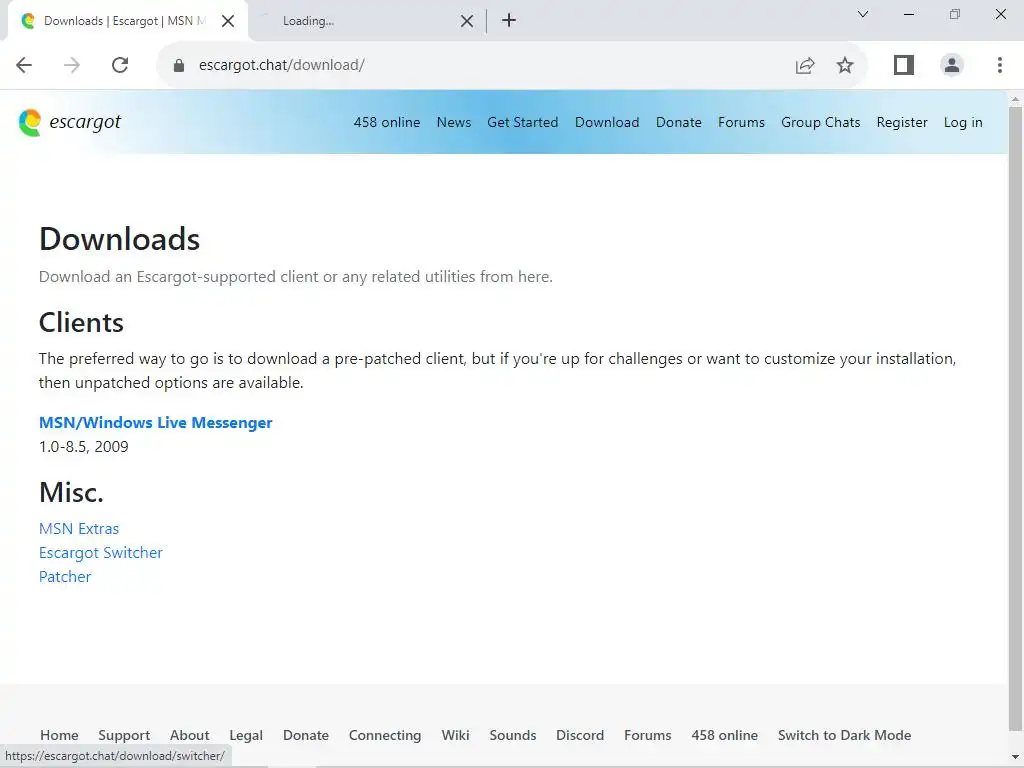Image resolution: width=1024 pixels, height=768 pixels.
Task: Switch to the Downloads | Escargot tab
Action: [x=124, y=21]
